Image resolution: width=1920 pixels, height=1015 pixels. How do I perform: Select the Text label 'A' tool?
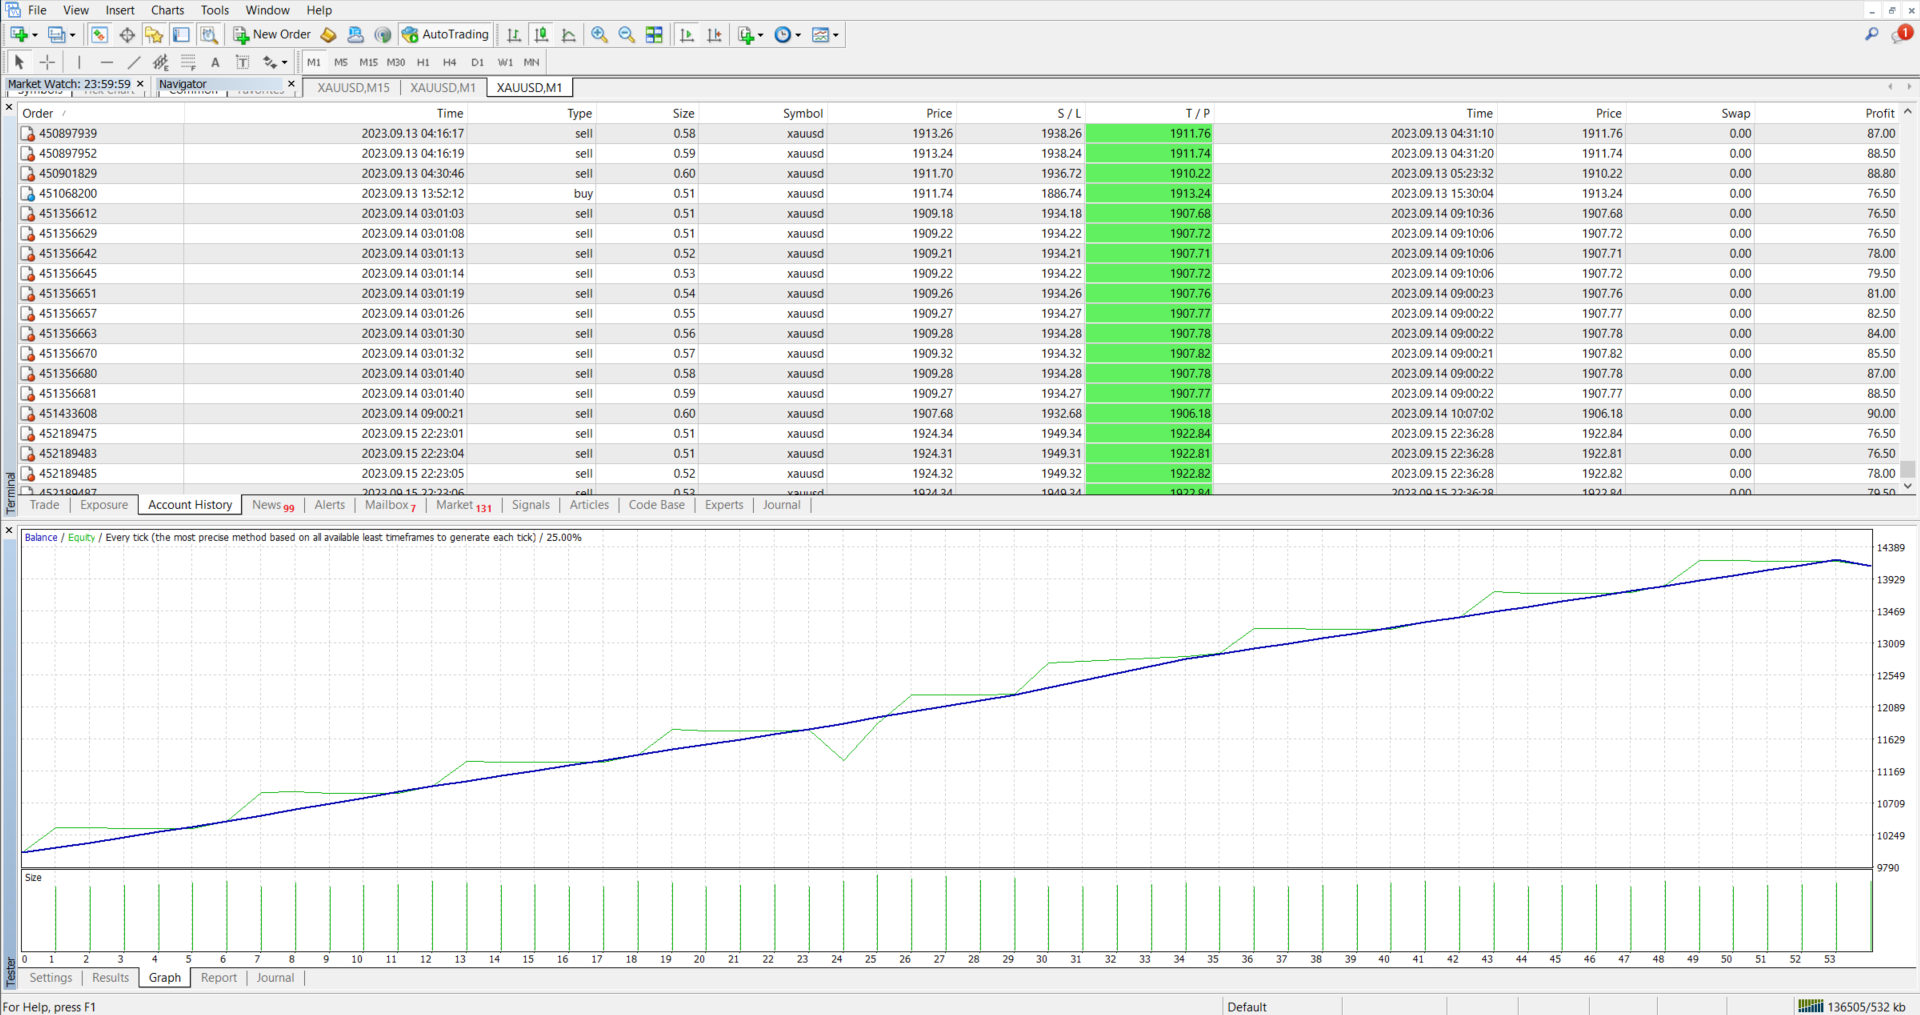click(215, 62)
